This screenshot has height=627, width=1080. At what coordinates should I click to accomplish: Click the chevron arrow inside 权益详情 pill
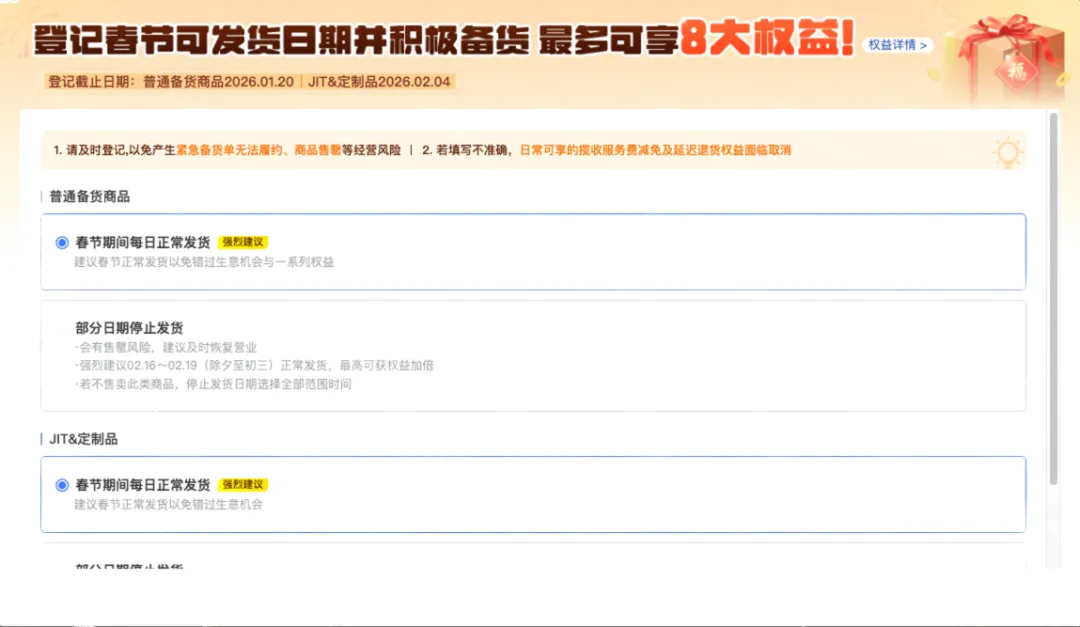coord(923,45)
